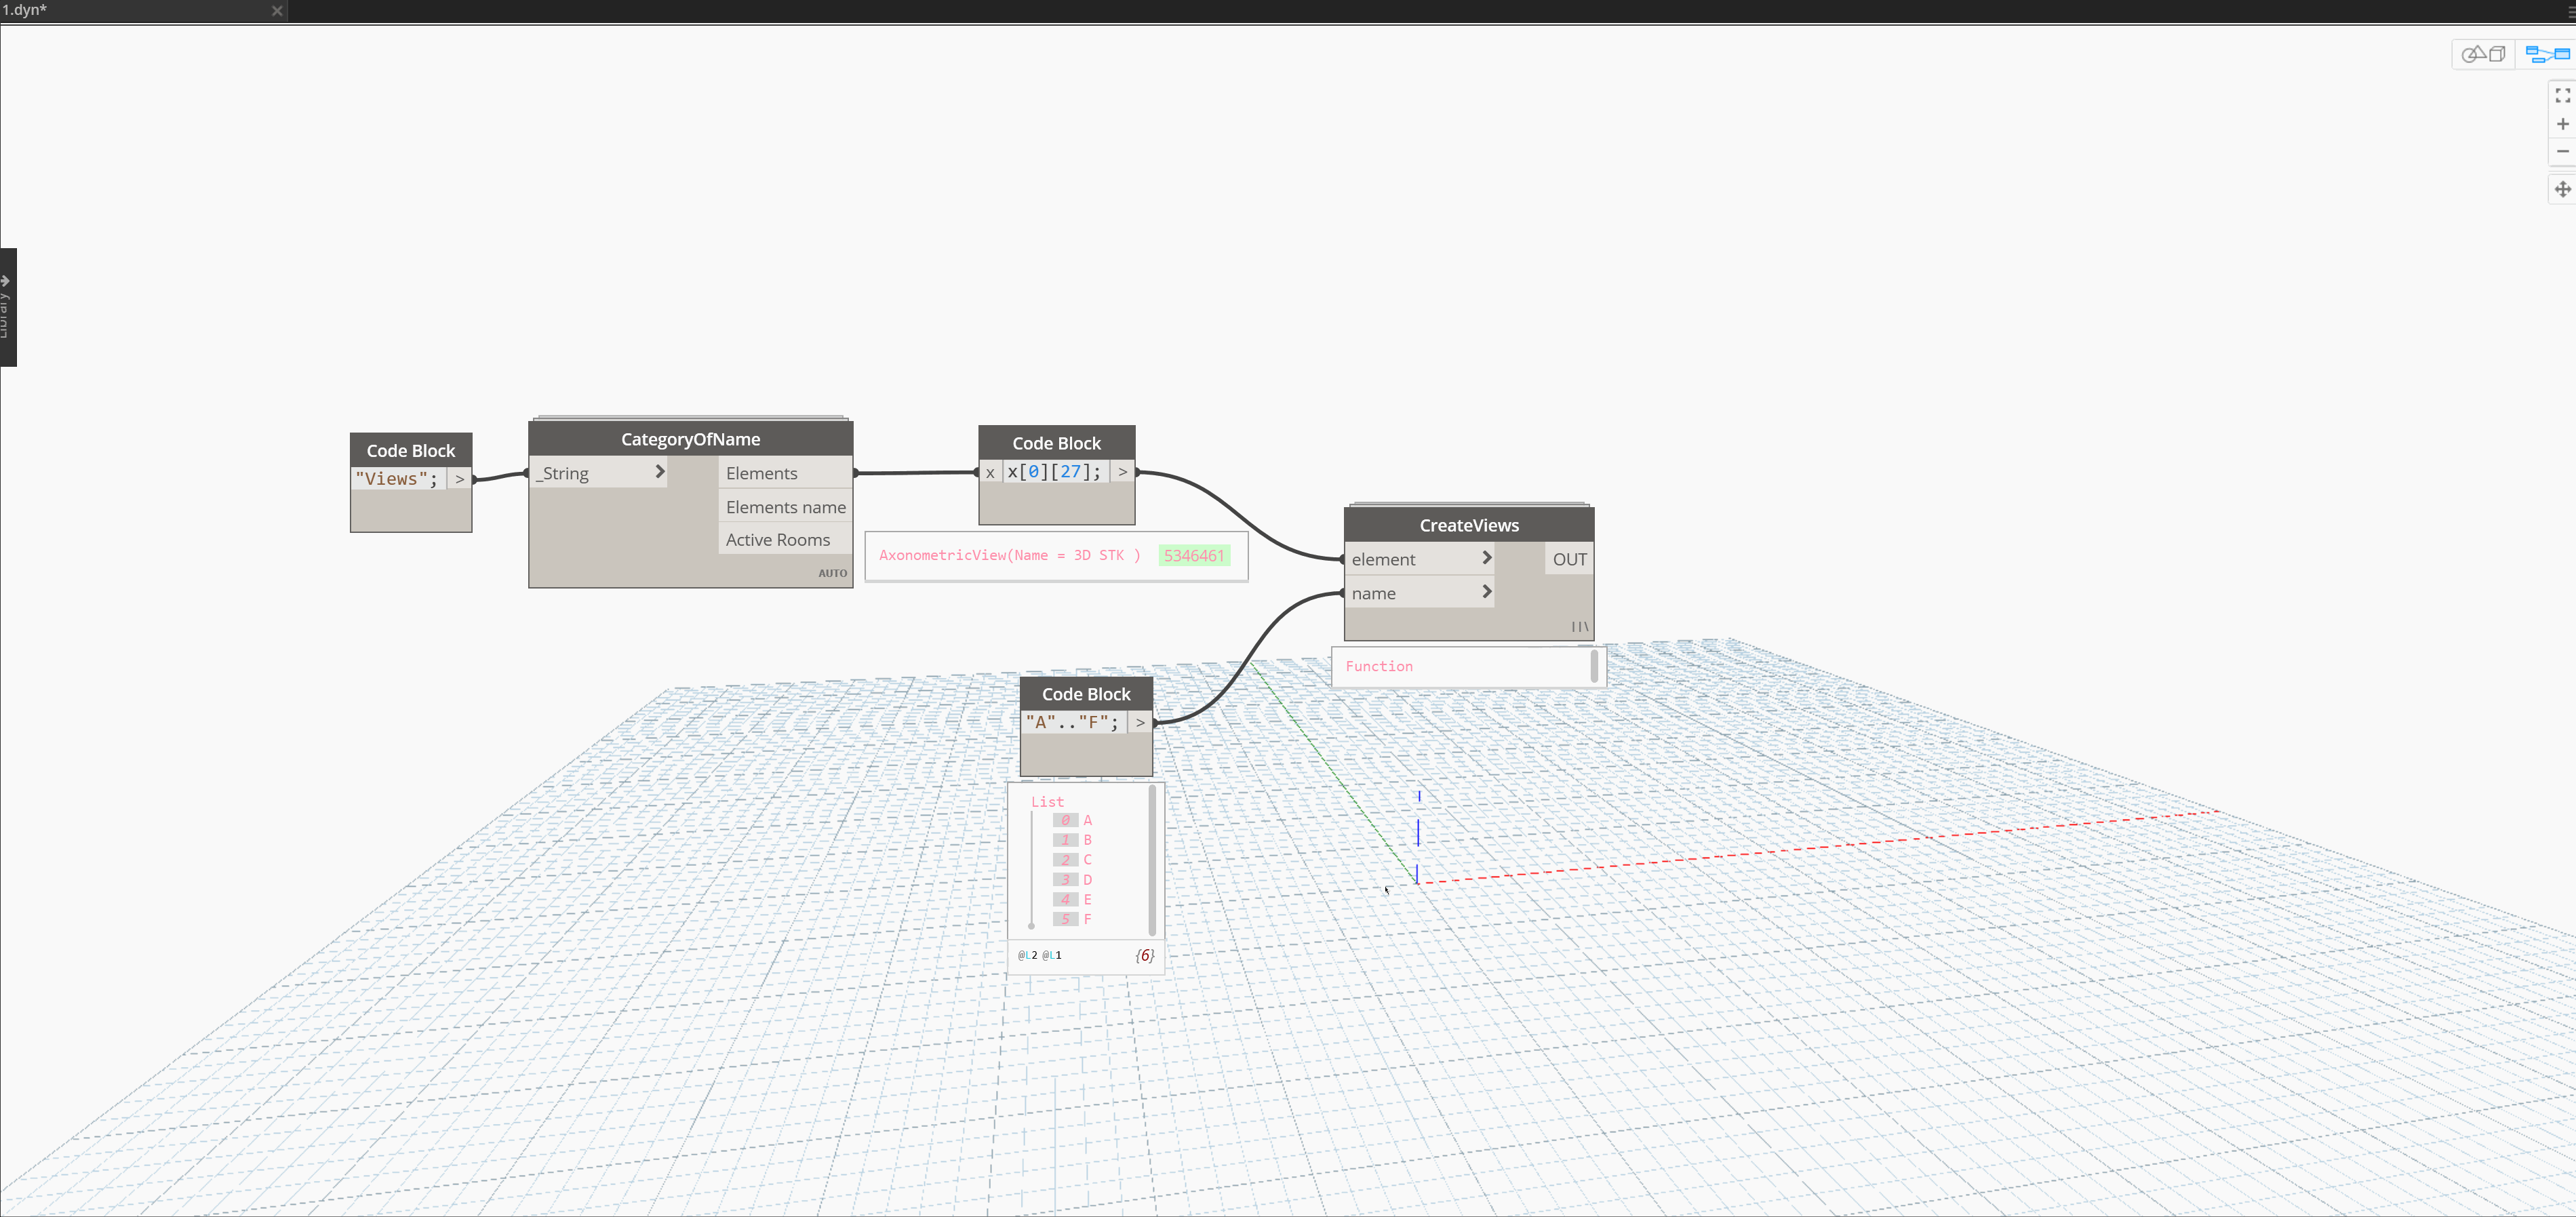The height and width of the screenshot is (1217, 2576).
Task: Open name input port chevron options
Action: (1486, 592)
